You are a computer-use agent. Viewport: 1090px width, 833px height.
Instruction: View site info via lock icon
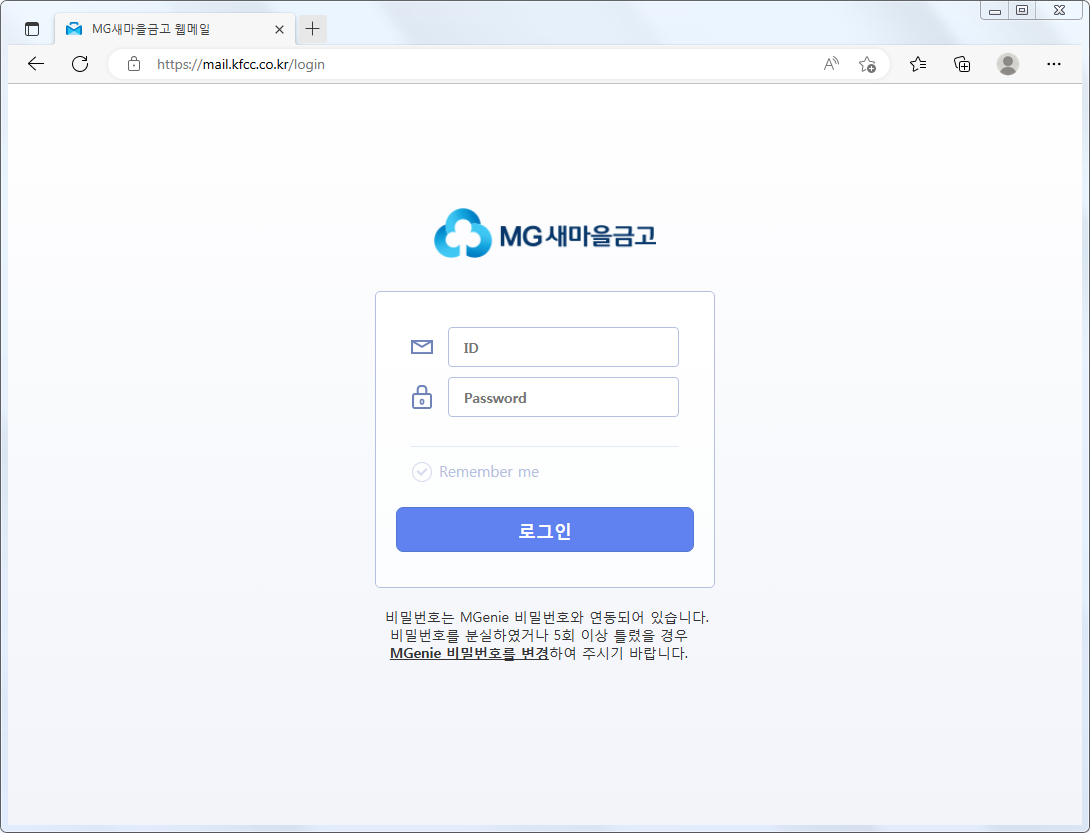pyautogui.click(x=134, y=64)
